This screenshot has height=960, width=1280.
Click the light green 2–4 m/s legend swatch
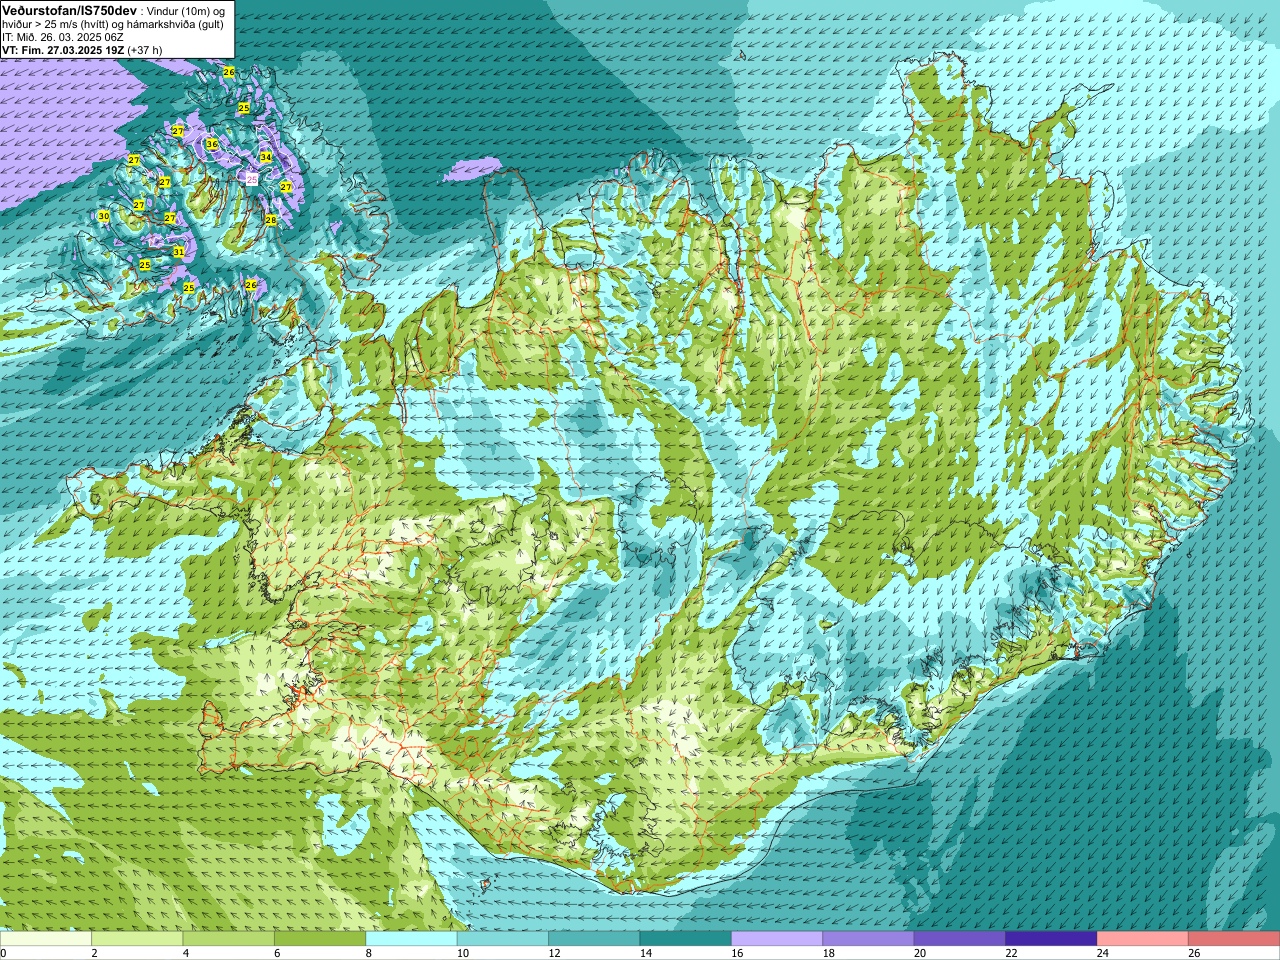[137, 938]
